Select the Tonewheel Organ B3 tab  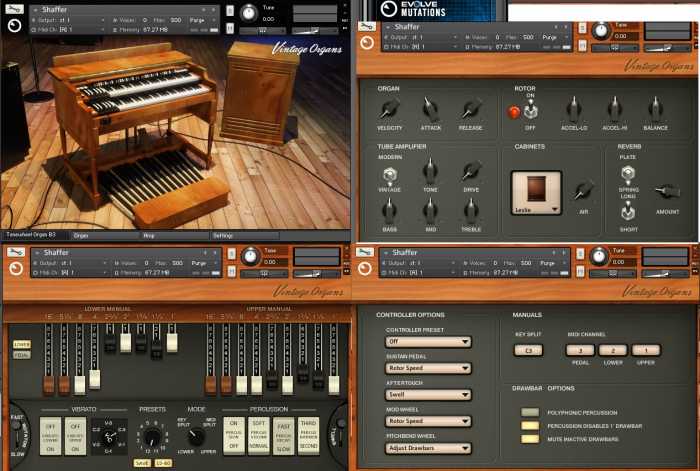tap(34, 235)
